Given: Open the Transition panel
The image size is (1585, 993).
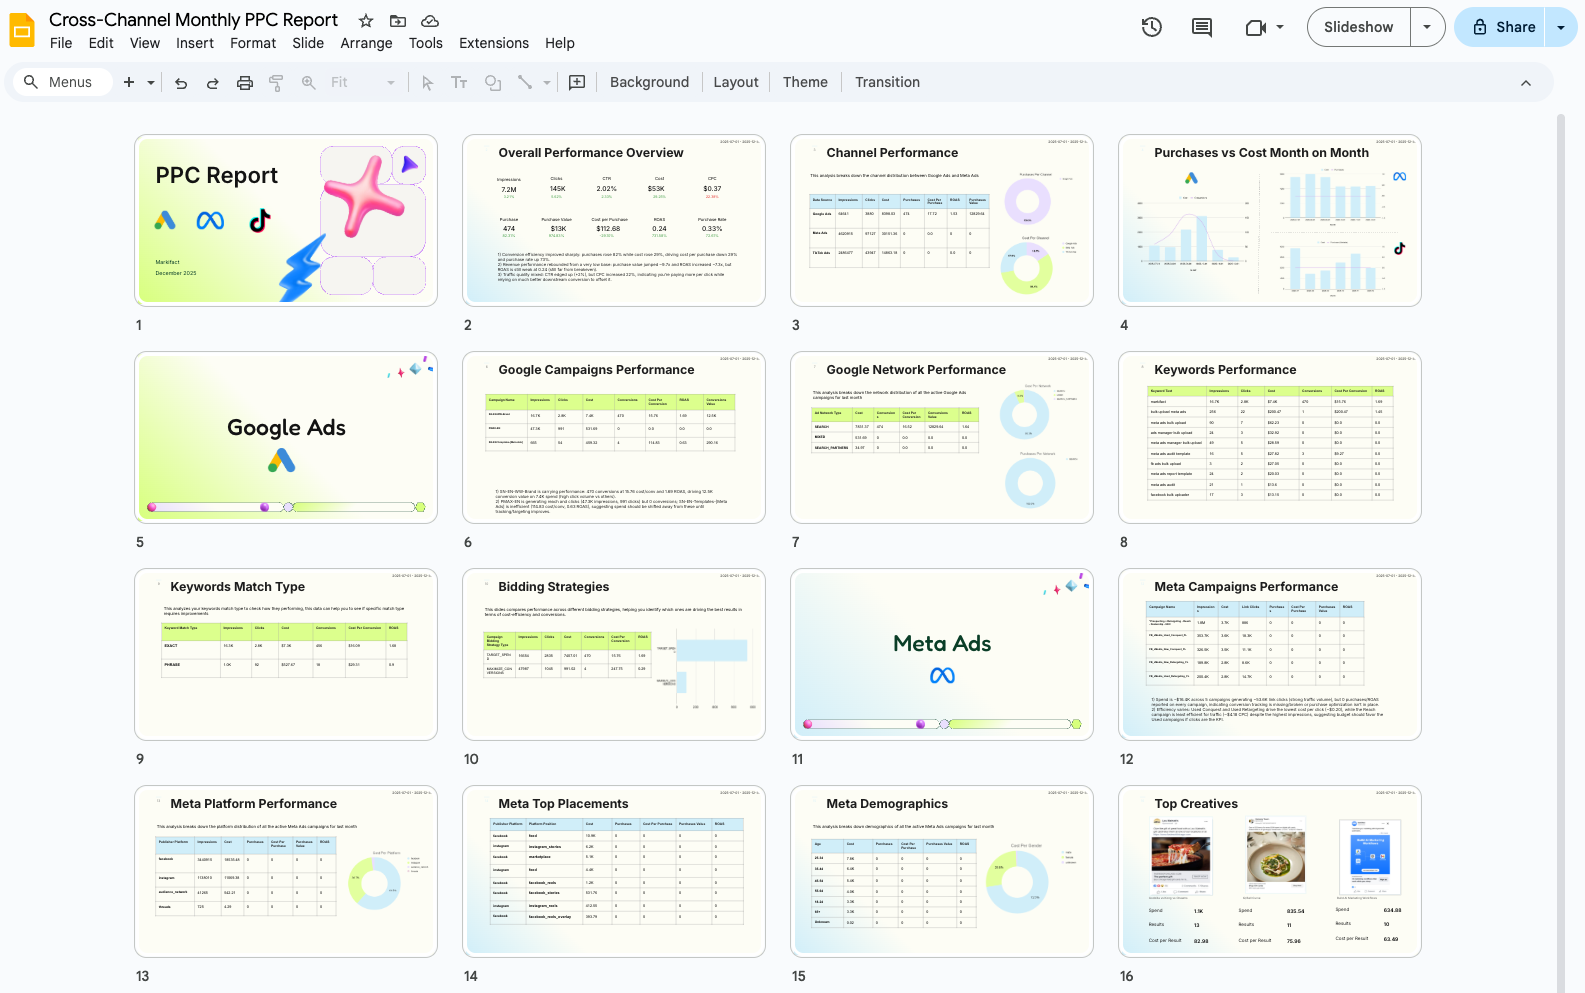Looking at the screenshot, I should (x=887, y=82).
